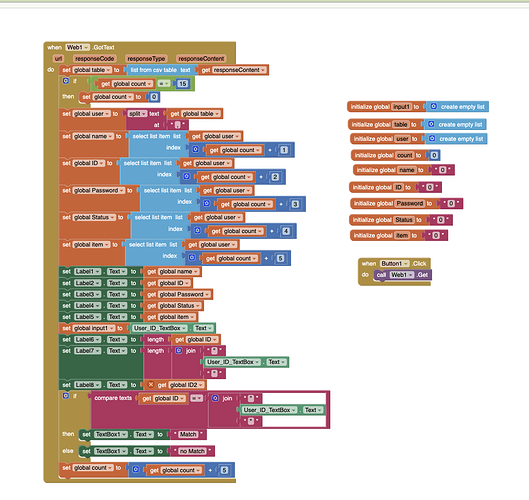Screen dimensions: 529x500
Task: Click join mutator gear in Label7 block
Action: point(179,351)
